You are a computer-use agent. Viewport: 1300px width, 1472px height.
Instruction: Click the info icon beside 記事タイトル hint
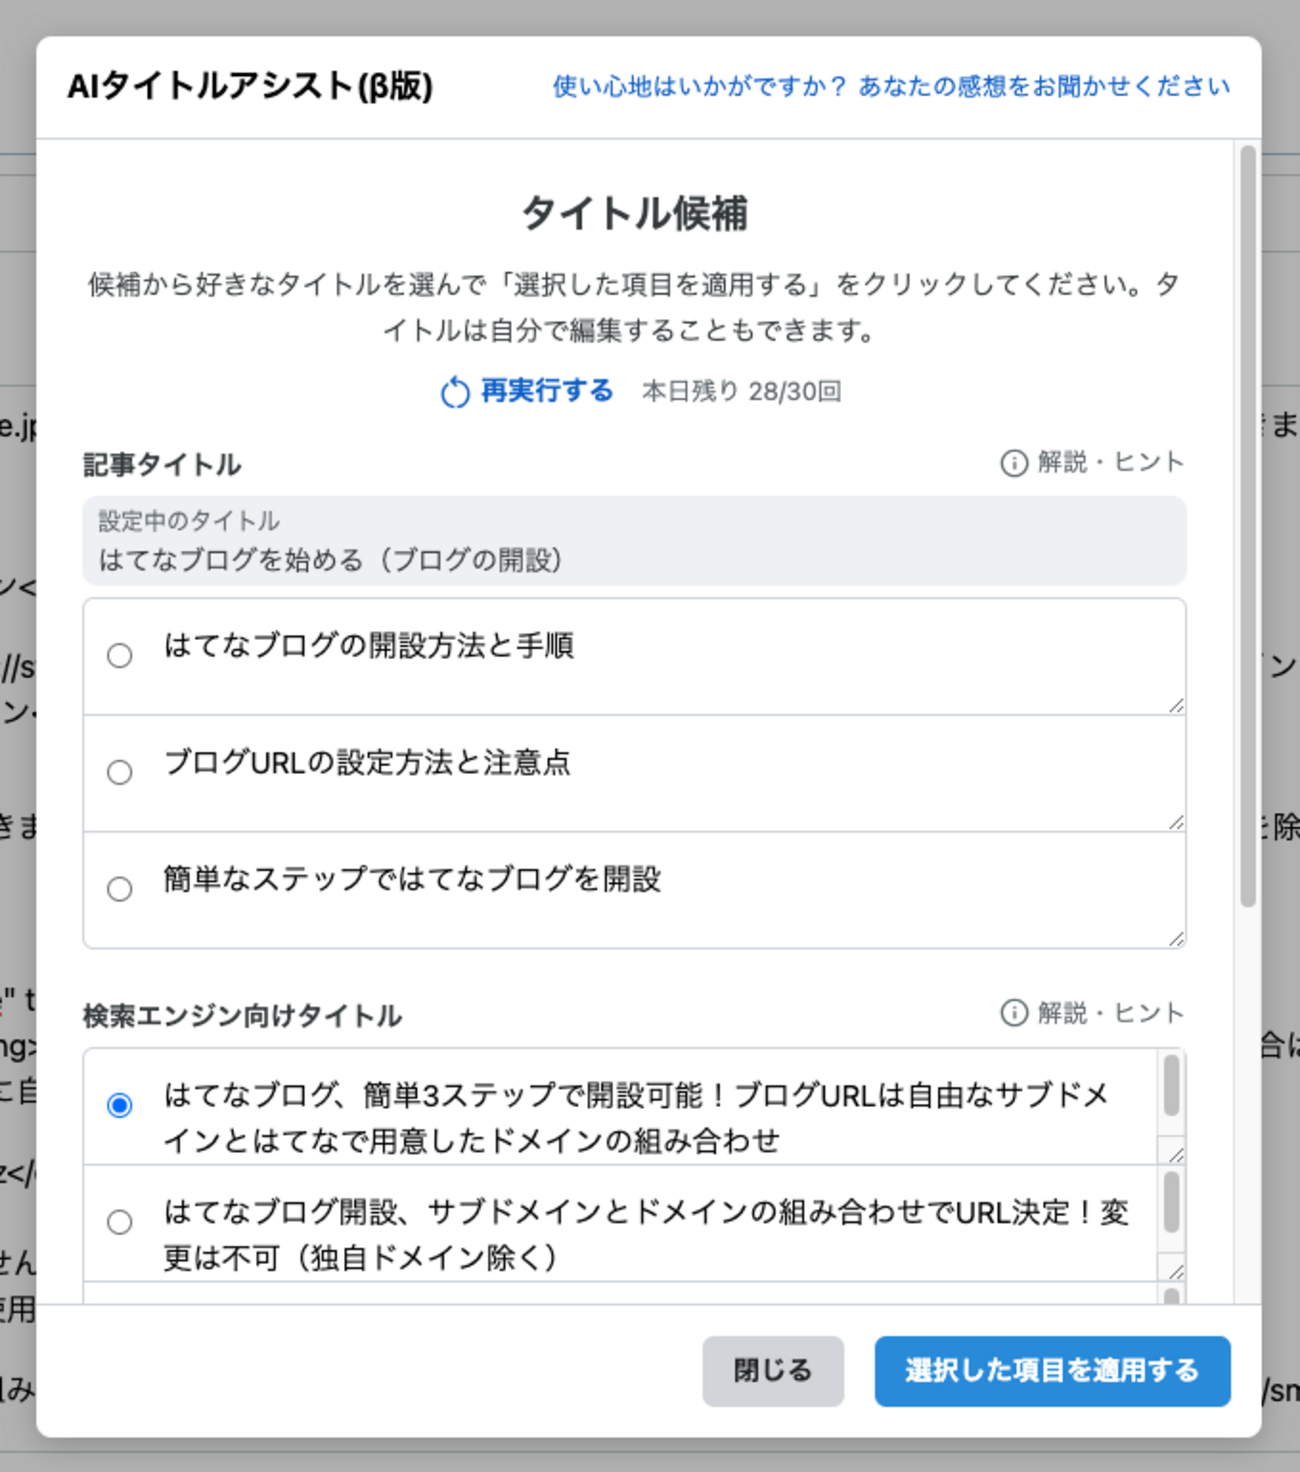click(1014, 463)
